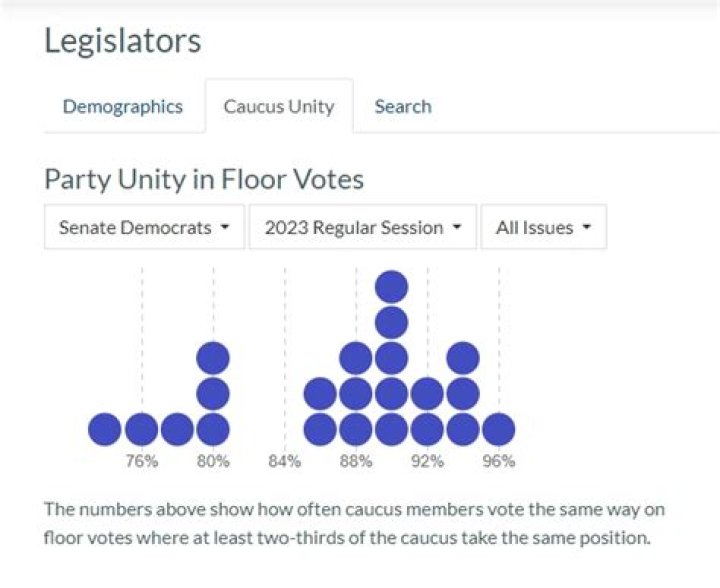Click the bottom dot between 76% and 80%
The width and height of the screenshot is (720, 588).
177,429
